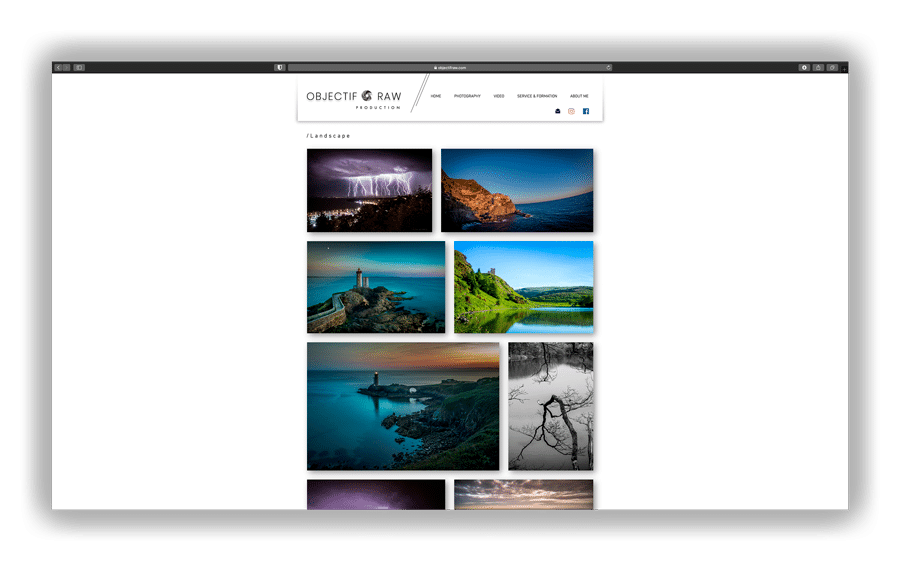
Task: Open the lighthouse with stone walkway photo
Action: [376, 287]
